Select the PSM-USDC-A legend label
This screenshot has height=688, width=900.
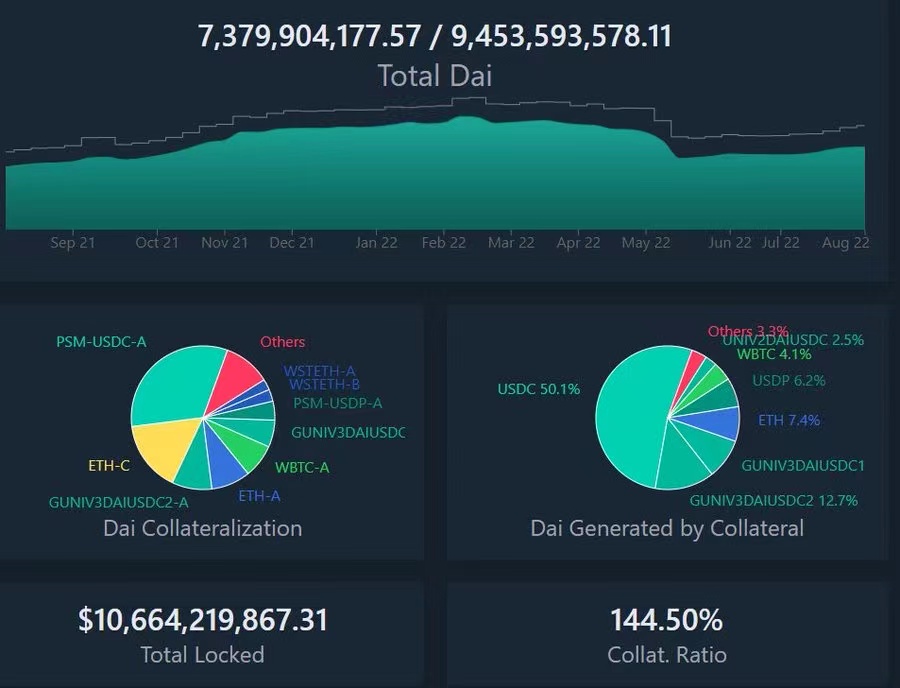pyautogui.click(x=101, y=342)
